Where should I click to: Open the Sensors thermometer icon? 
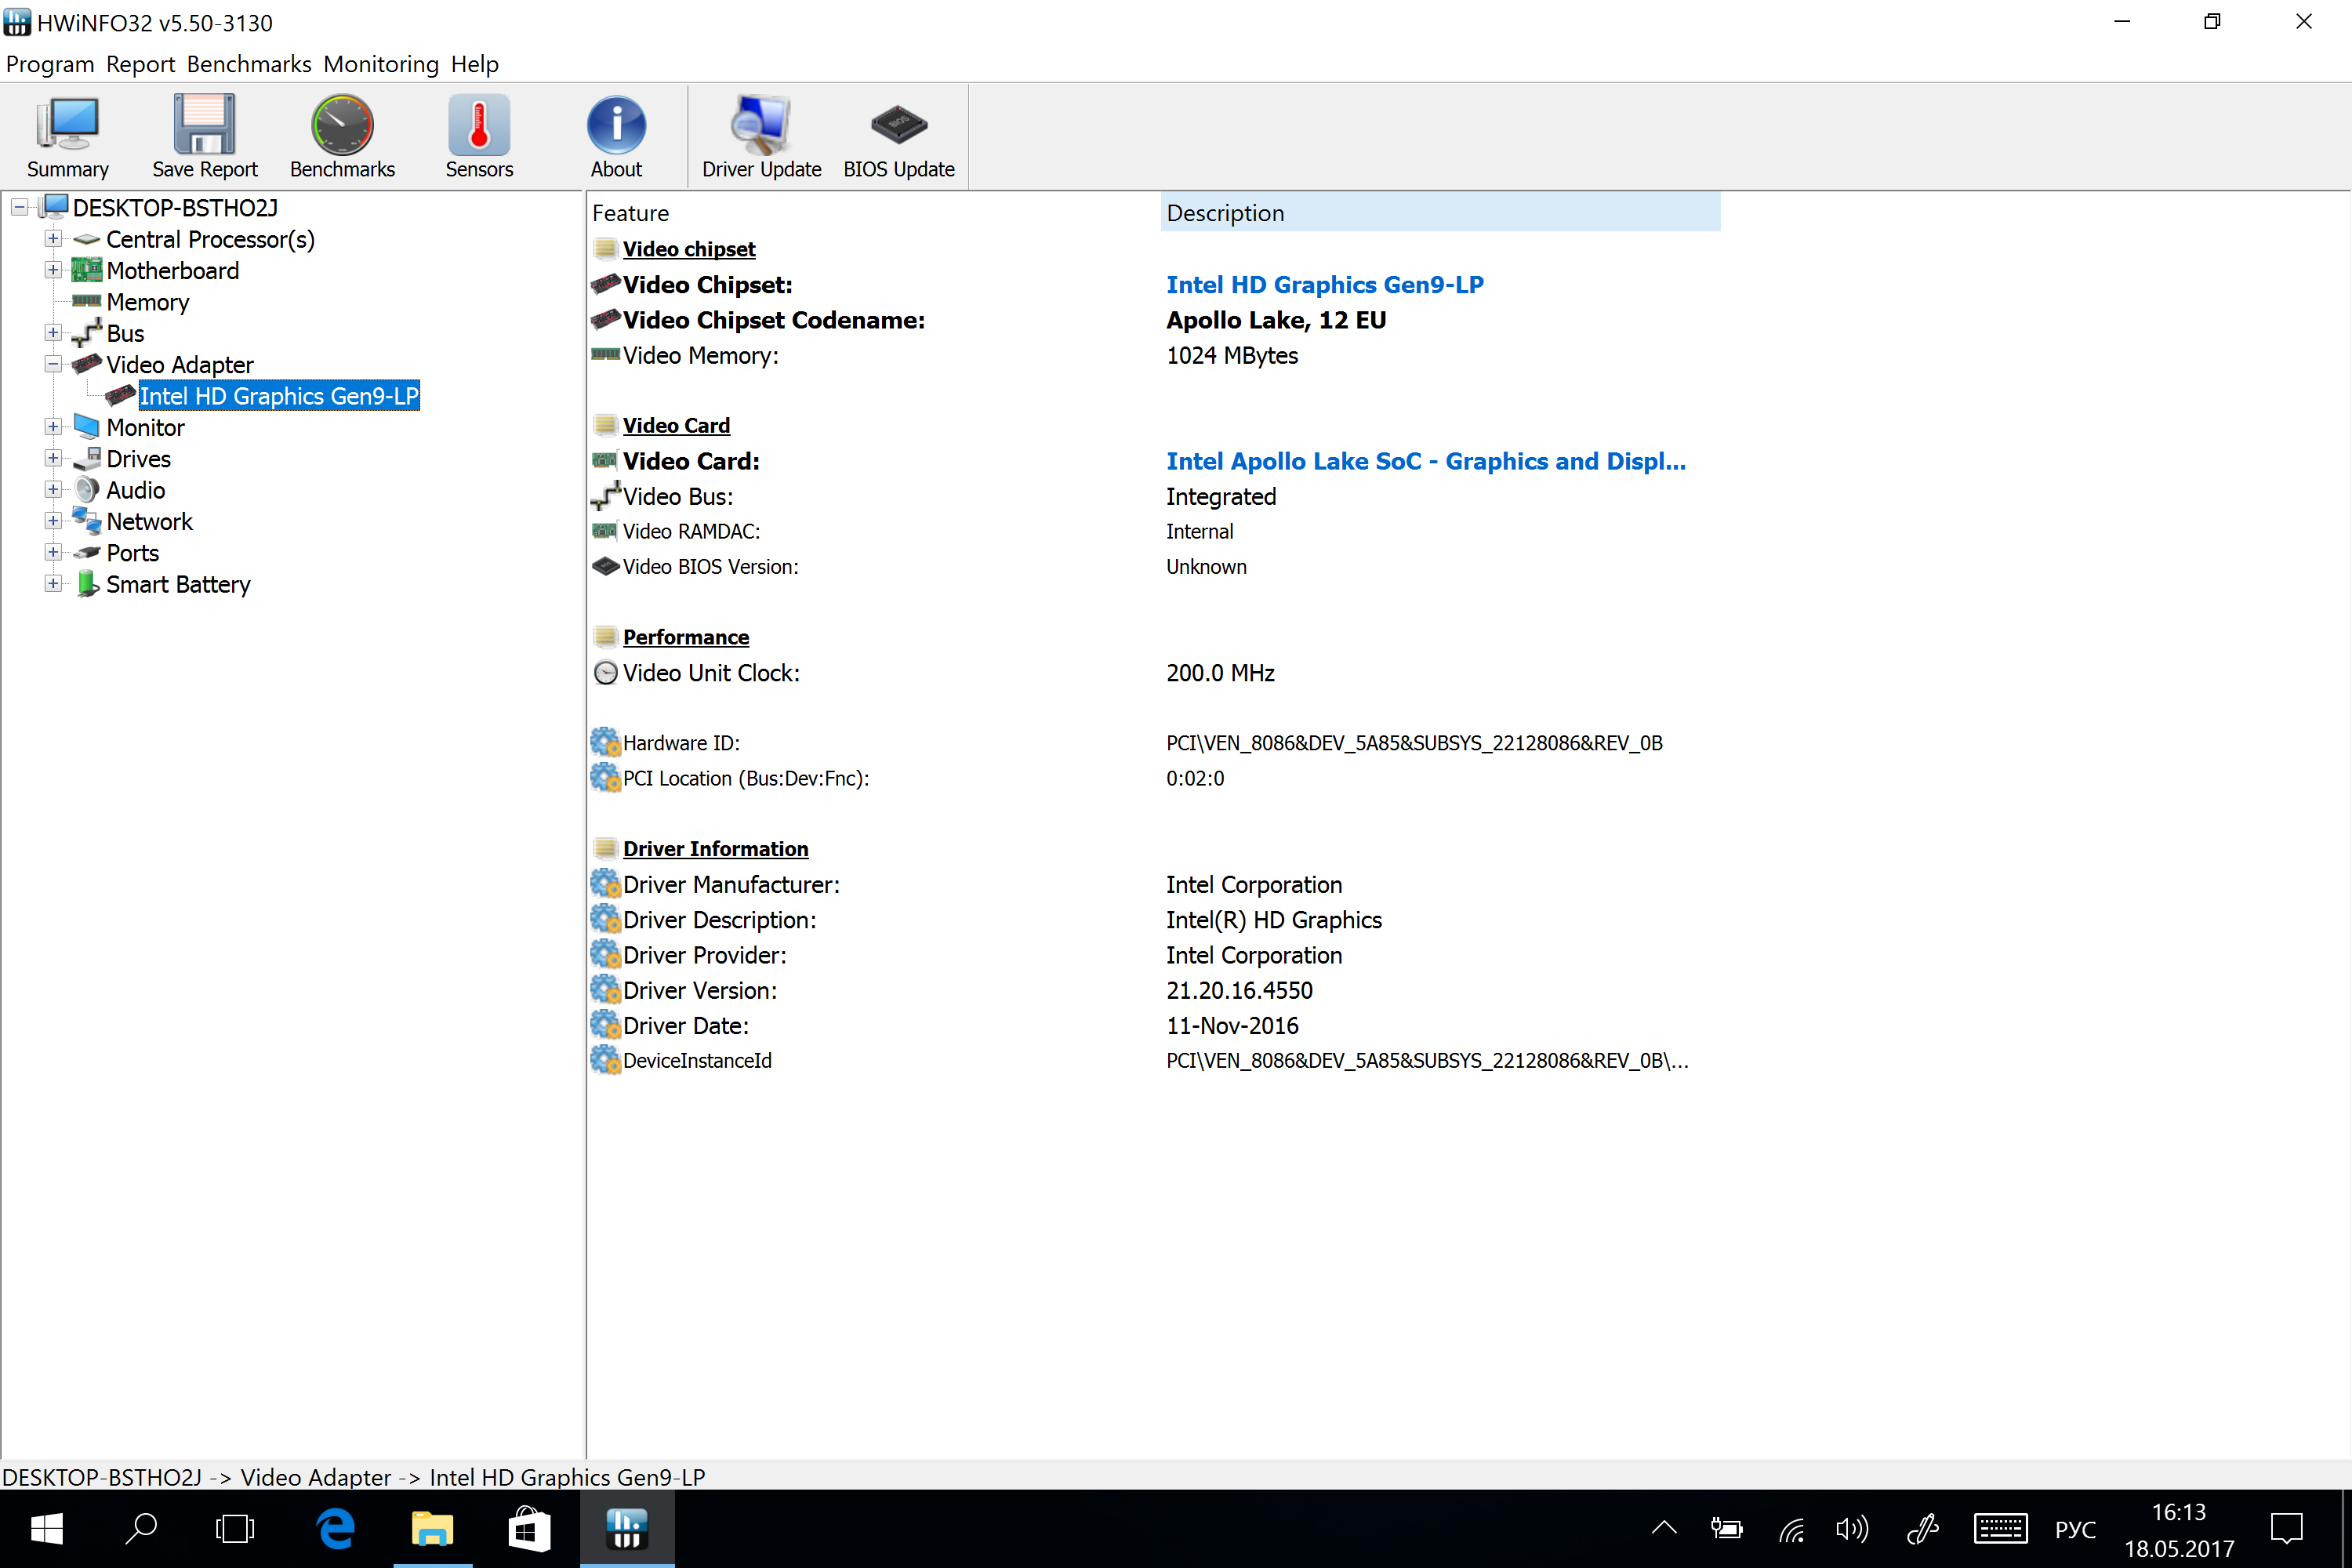click(x=479, y=137)
